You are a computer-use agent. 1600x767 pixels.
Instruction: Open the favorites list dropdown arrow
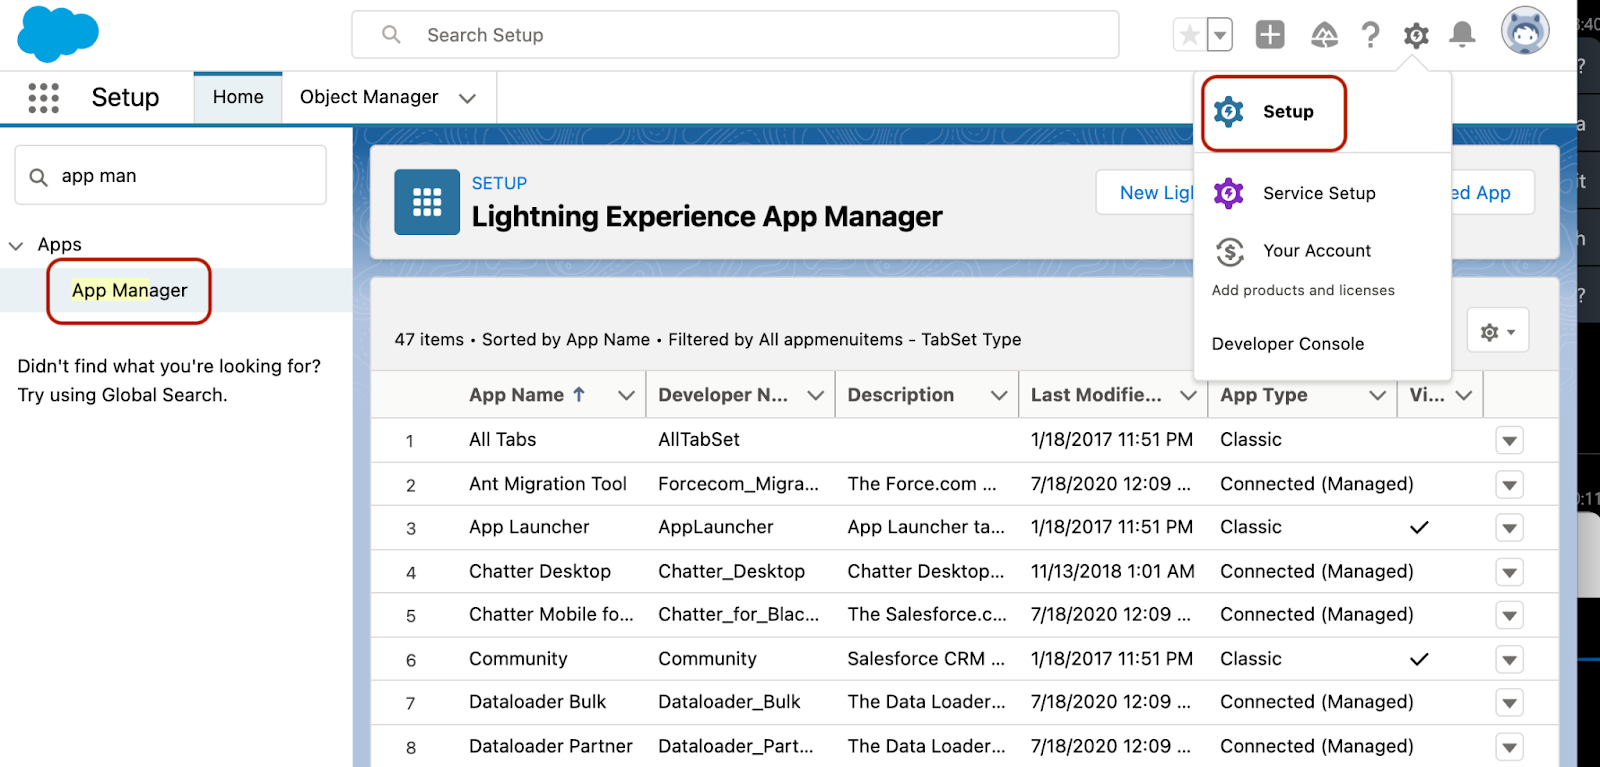click(x=1220, y=35)
